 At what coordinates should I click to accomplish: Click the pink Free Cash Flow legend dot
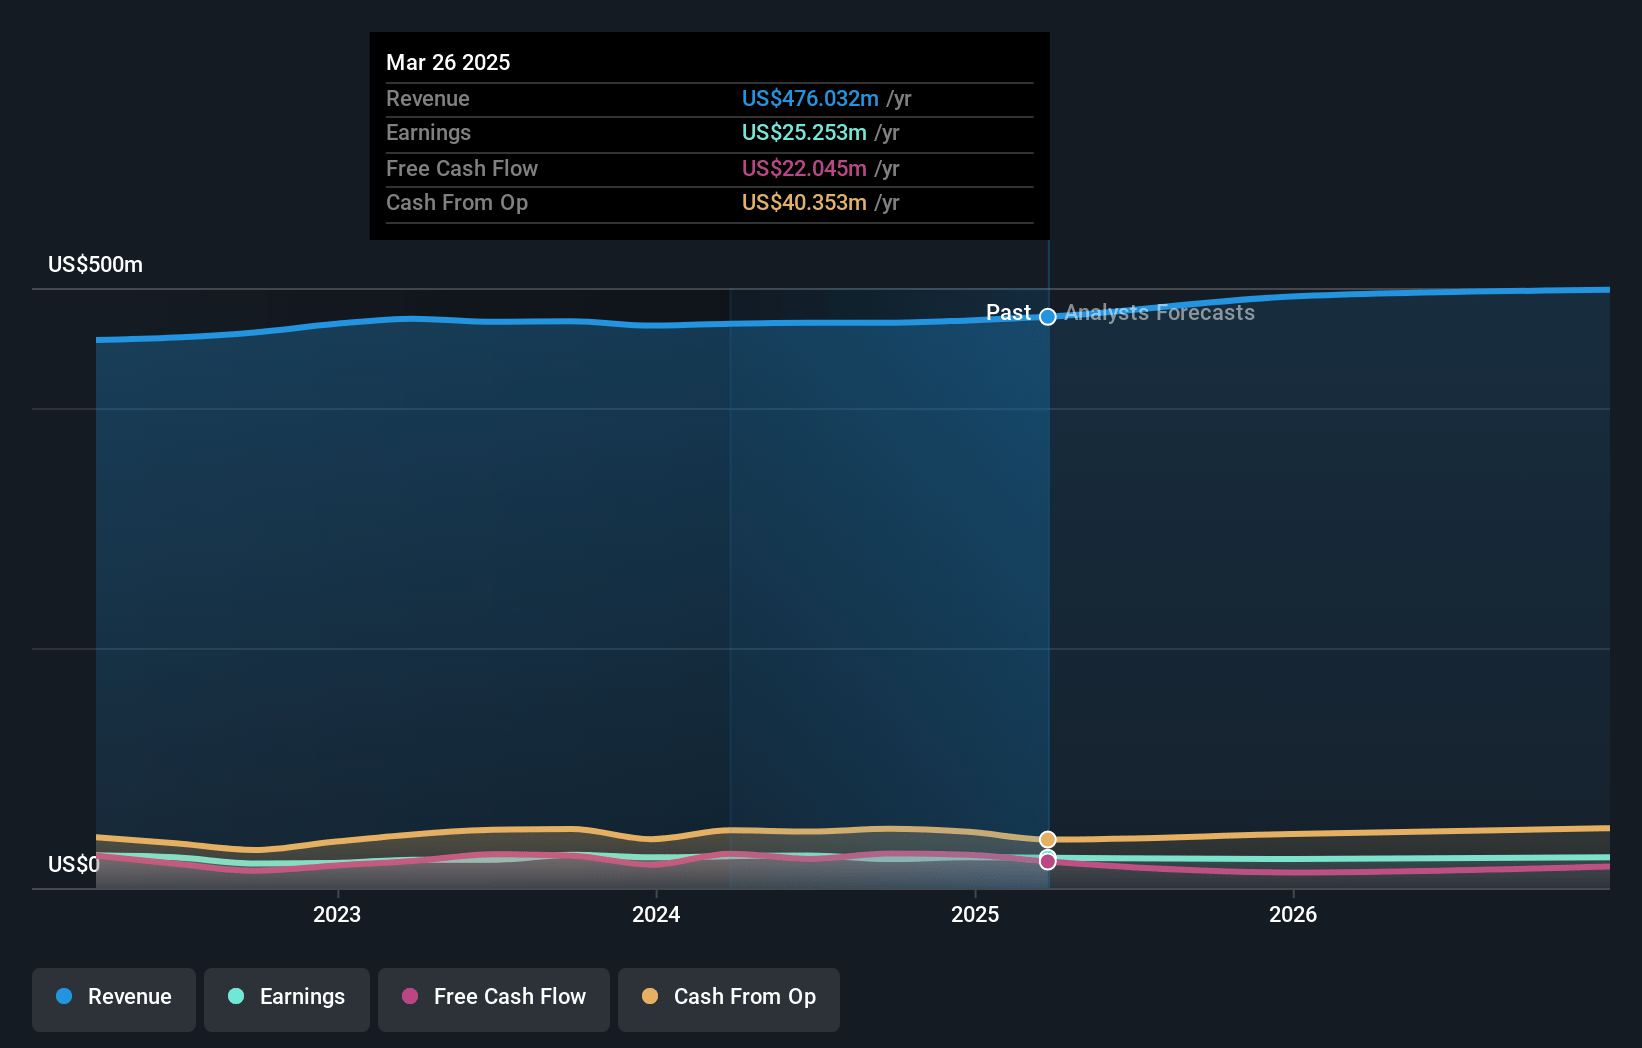pos(410,996)
